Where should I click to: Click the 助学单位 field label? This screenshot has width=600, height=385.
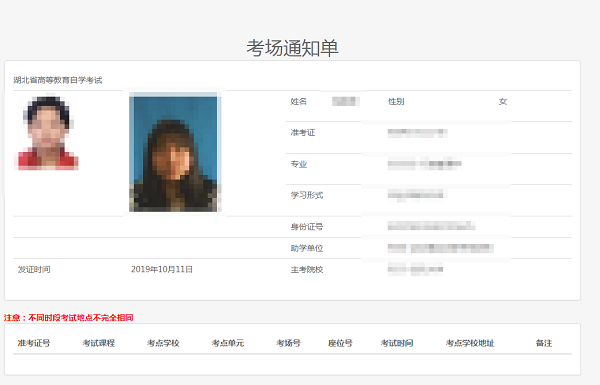point(307,248)
